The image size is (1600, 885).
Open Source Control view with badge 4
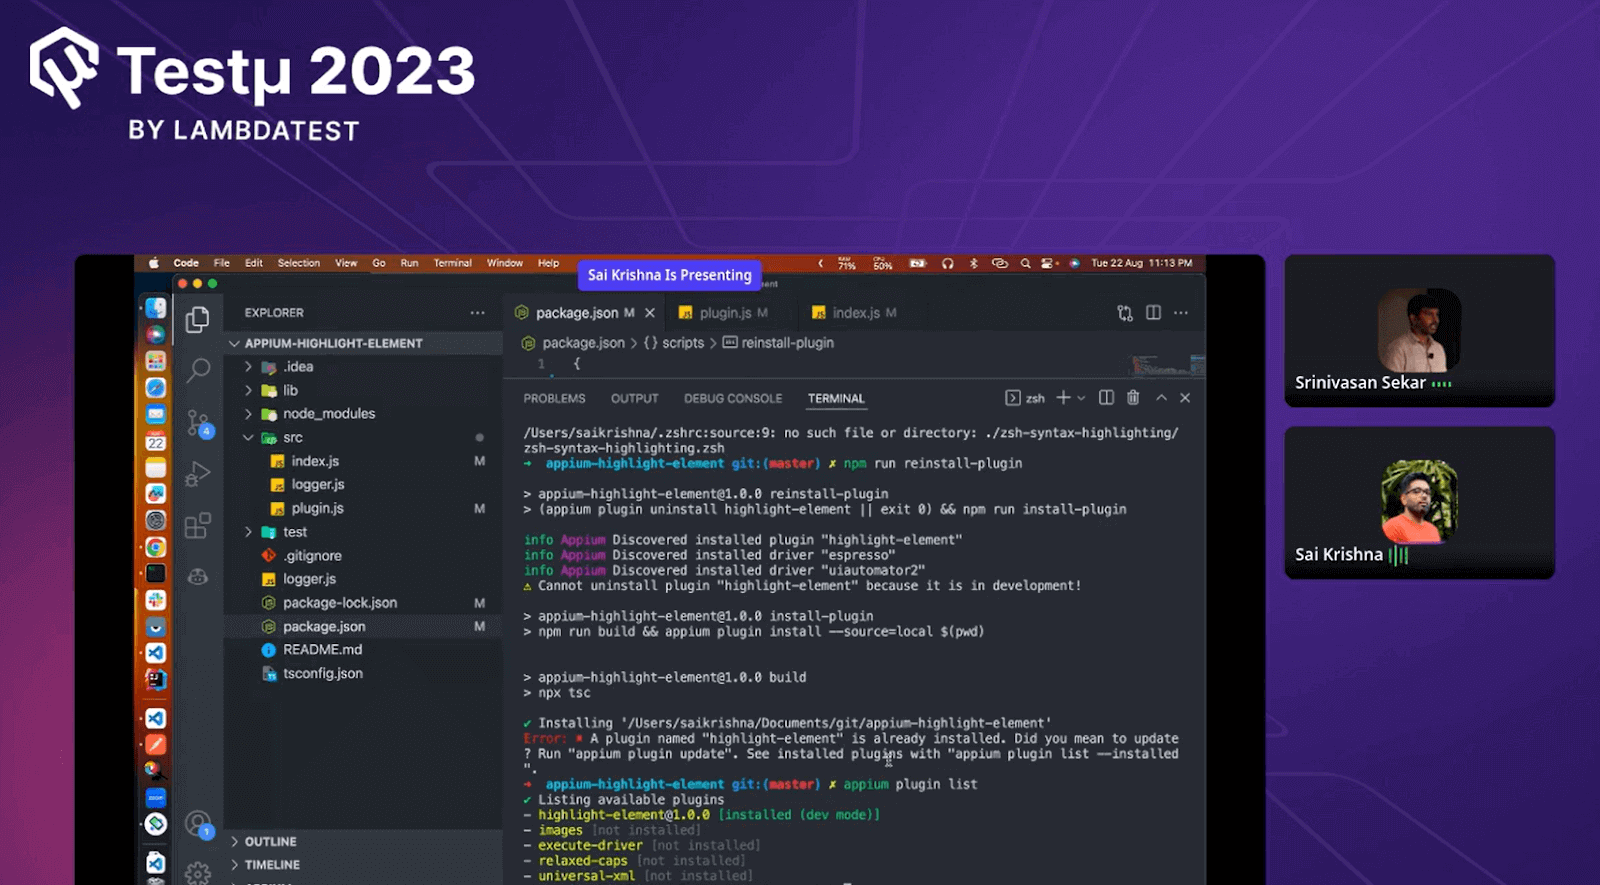199,423
